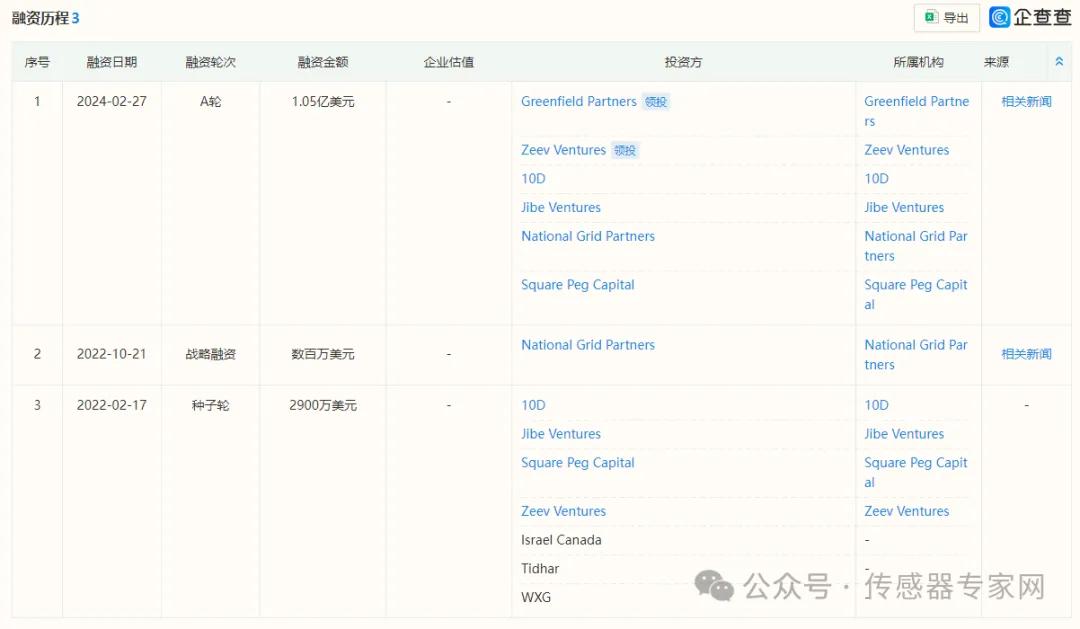Open Square Peg Capital investor in A轮
The height and width of the screenshot is (629, 1080).
click(577, 285)
